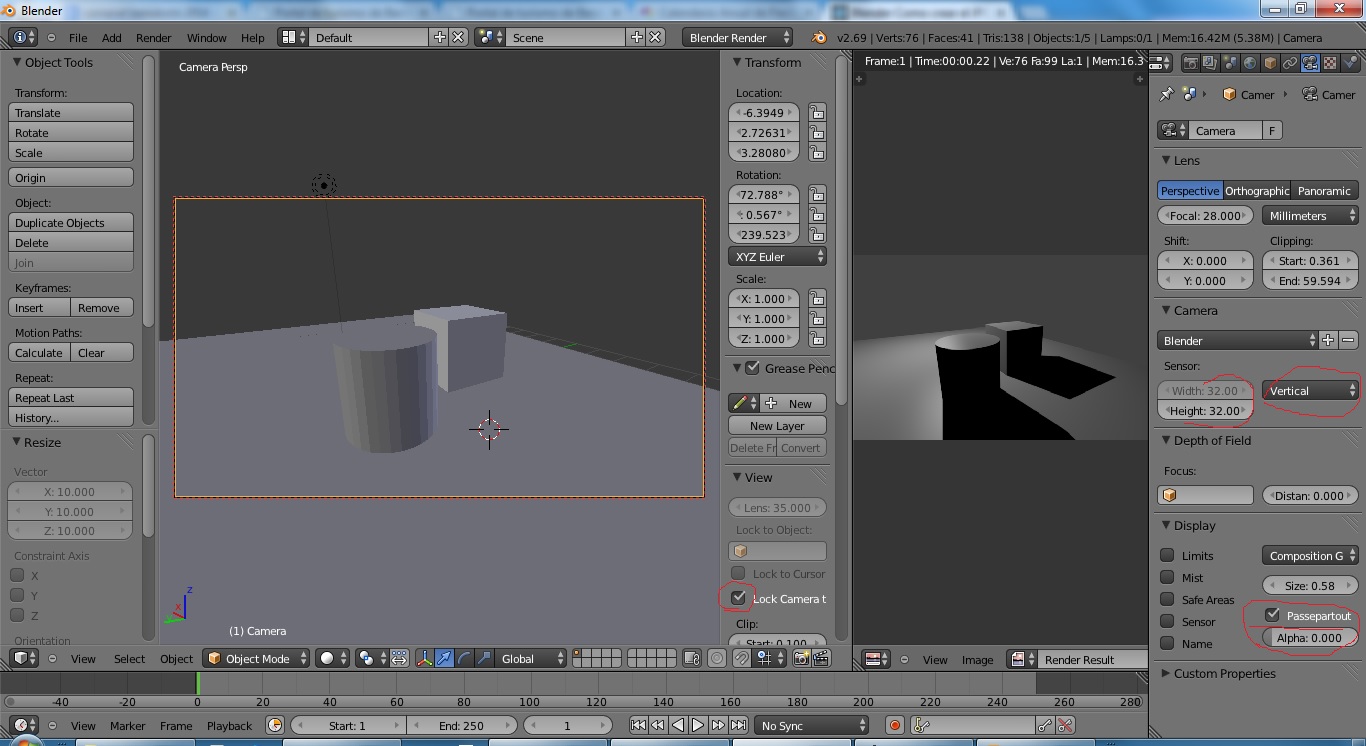Toggle proportional editing circle icon
The height and width of the screenshot is (746, 1366).
(717, 658)
